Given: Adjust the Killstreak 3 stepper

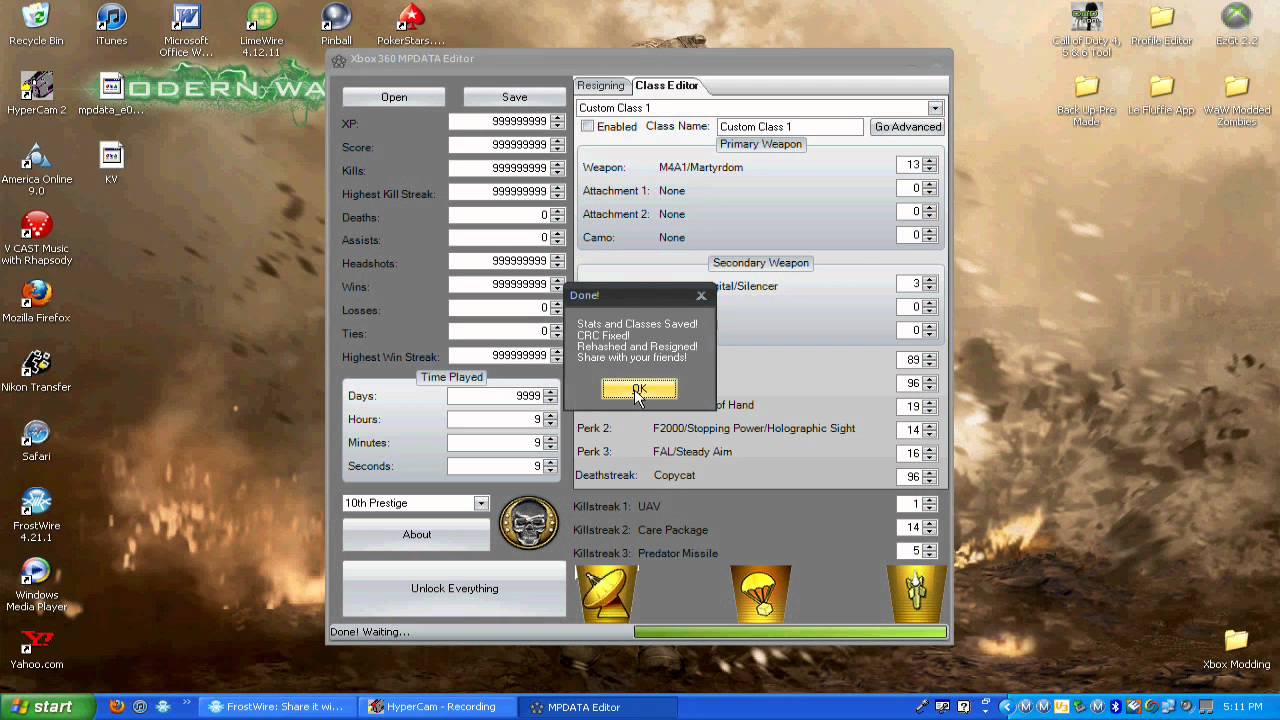Looking at the screenshot, I should (930, 551).
